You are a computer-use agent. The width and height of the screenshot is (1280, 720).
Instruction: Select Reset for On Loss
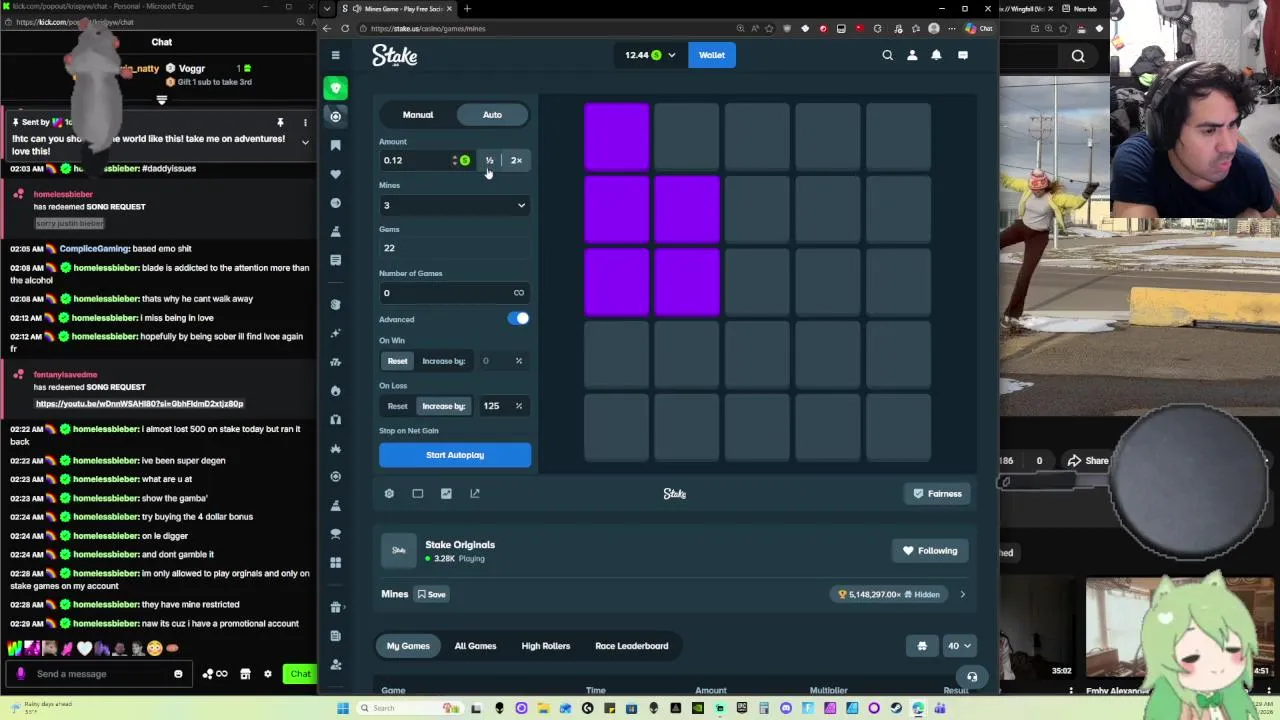[x=397, y=406]
